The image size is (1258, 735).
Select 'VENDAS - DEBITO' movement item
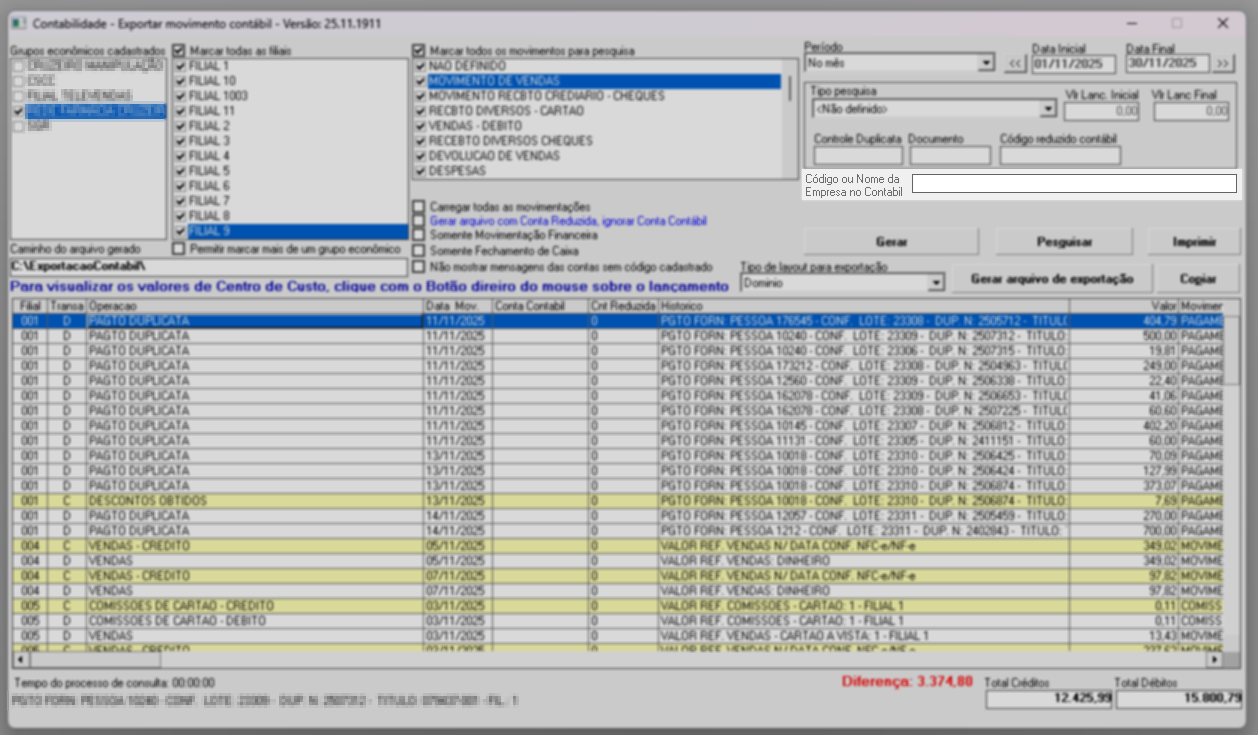pyautogui.click(x=474, y=126)
